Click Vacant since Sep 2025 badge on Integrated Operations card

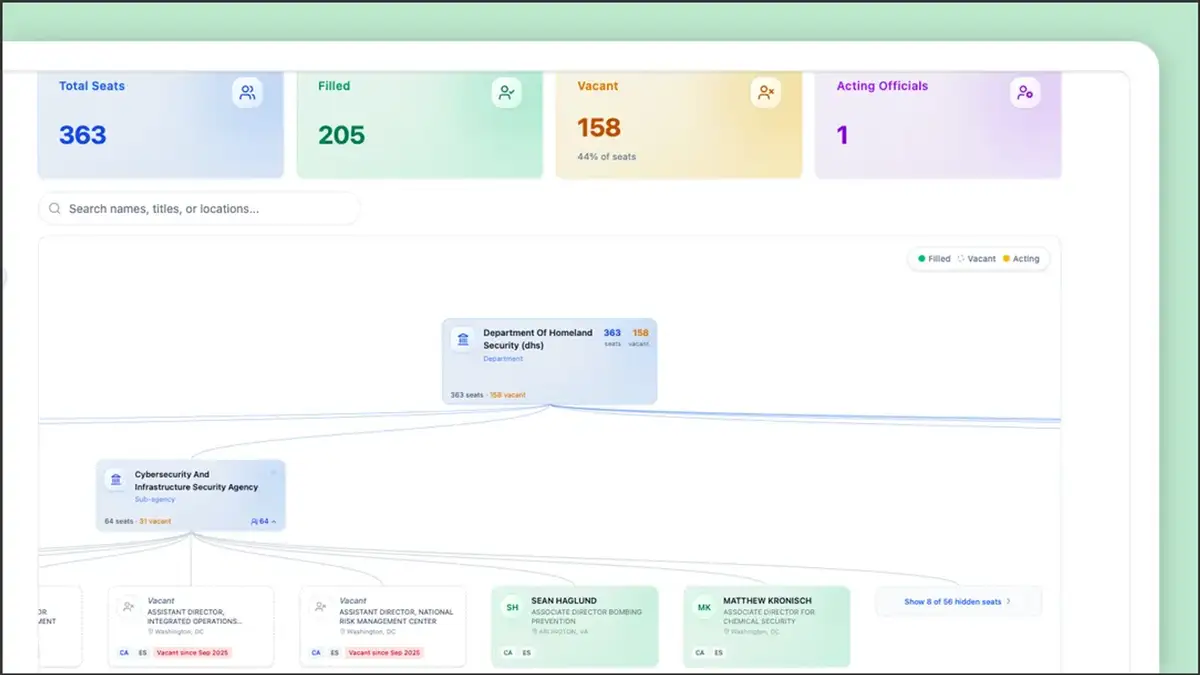(193, 652)
